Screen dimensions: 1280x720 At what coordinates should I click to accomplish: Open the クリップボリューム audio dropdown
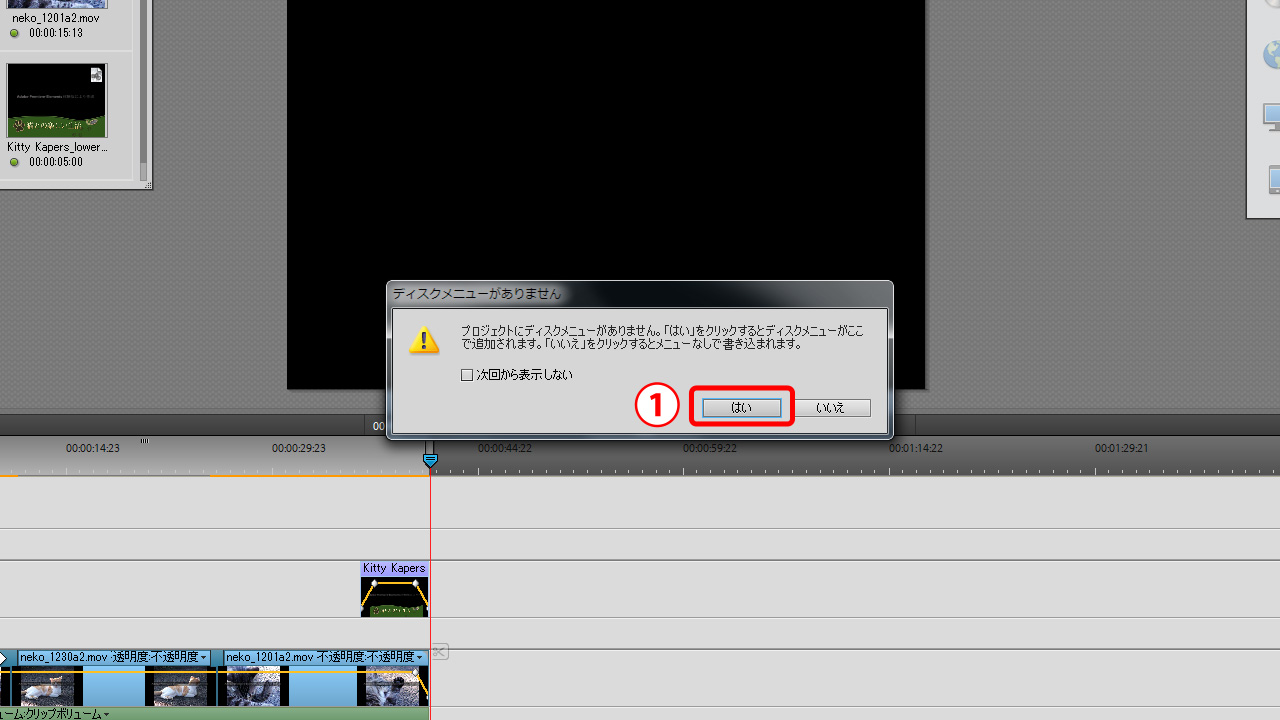point(106,714)
